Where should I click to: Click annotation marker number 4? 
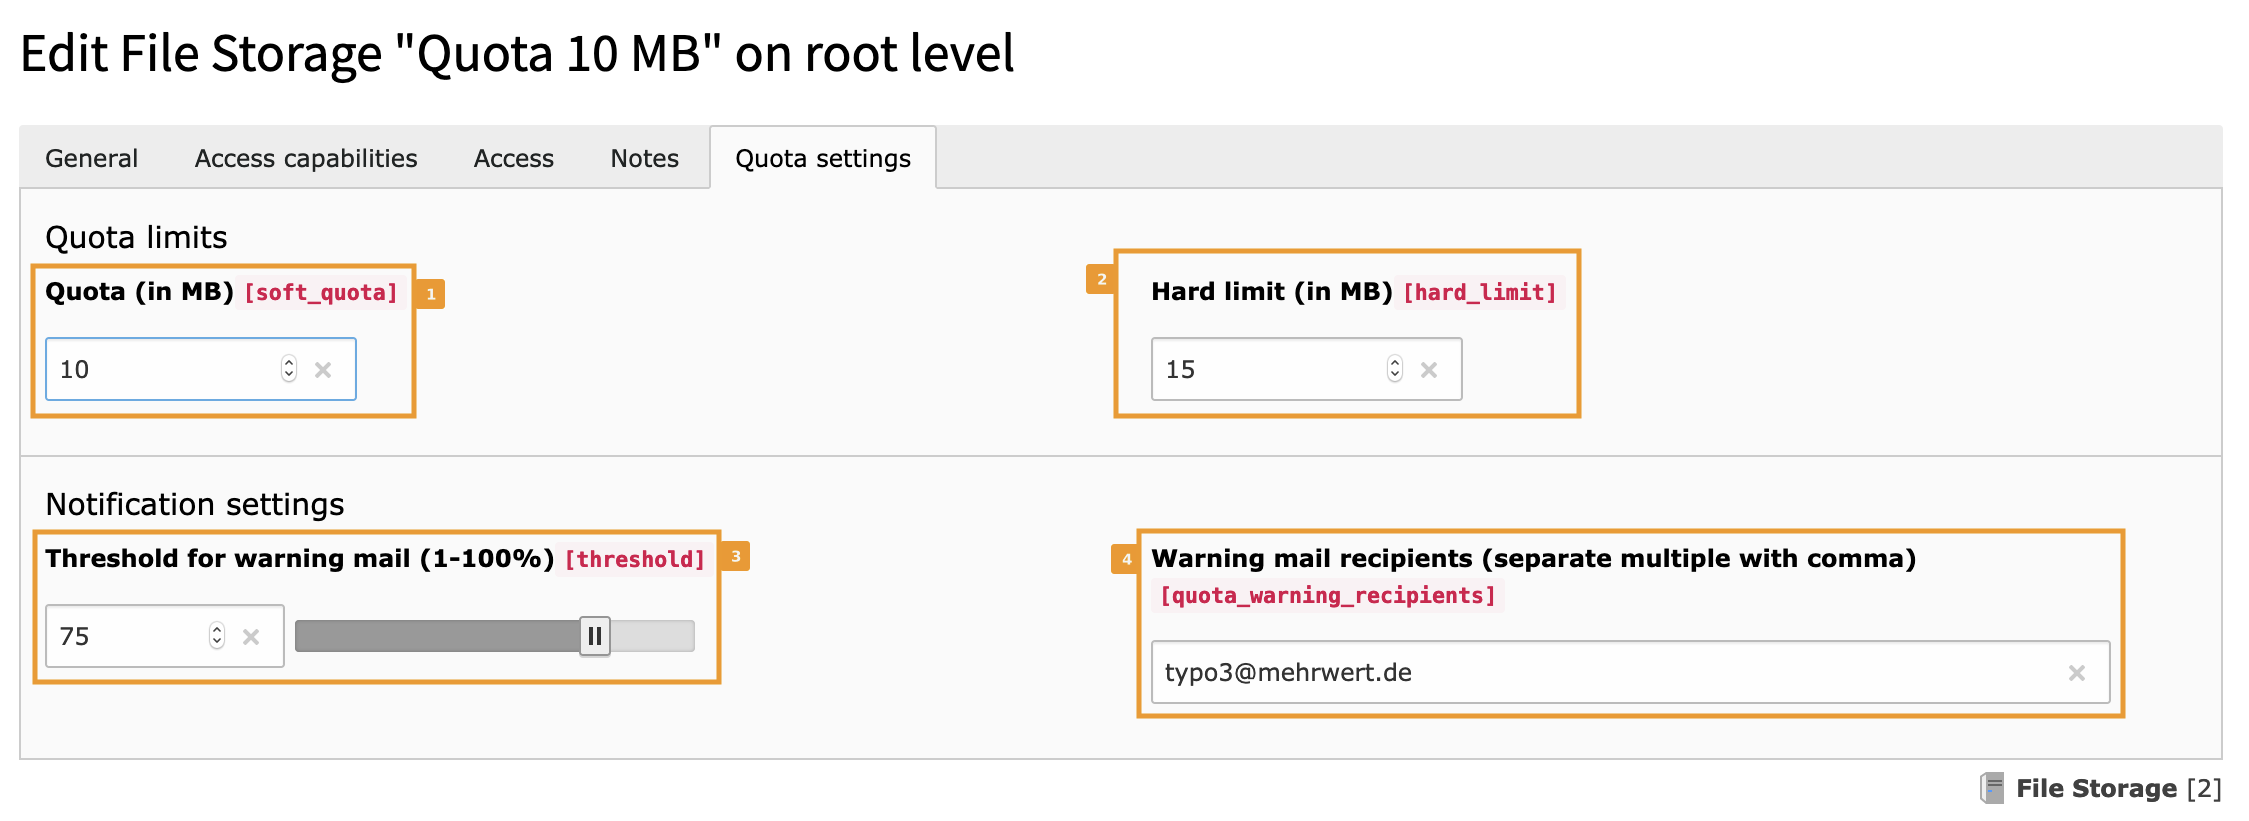(1125, 559)
